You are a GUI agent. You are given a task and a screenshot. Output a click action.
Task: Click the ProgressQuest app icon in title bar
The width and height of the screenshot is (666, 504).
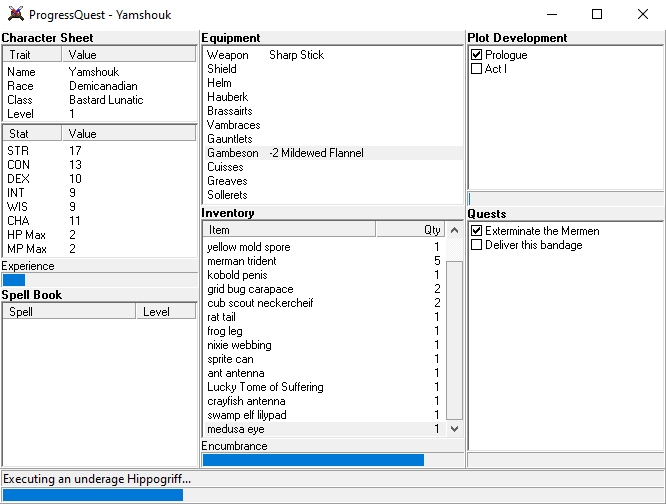16,14
